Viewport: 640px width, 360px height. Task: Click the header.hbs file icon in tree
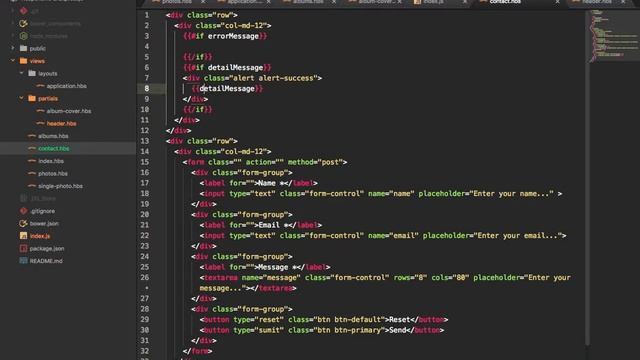pos(40,123)
